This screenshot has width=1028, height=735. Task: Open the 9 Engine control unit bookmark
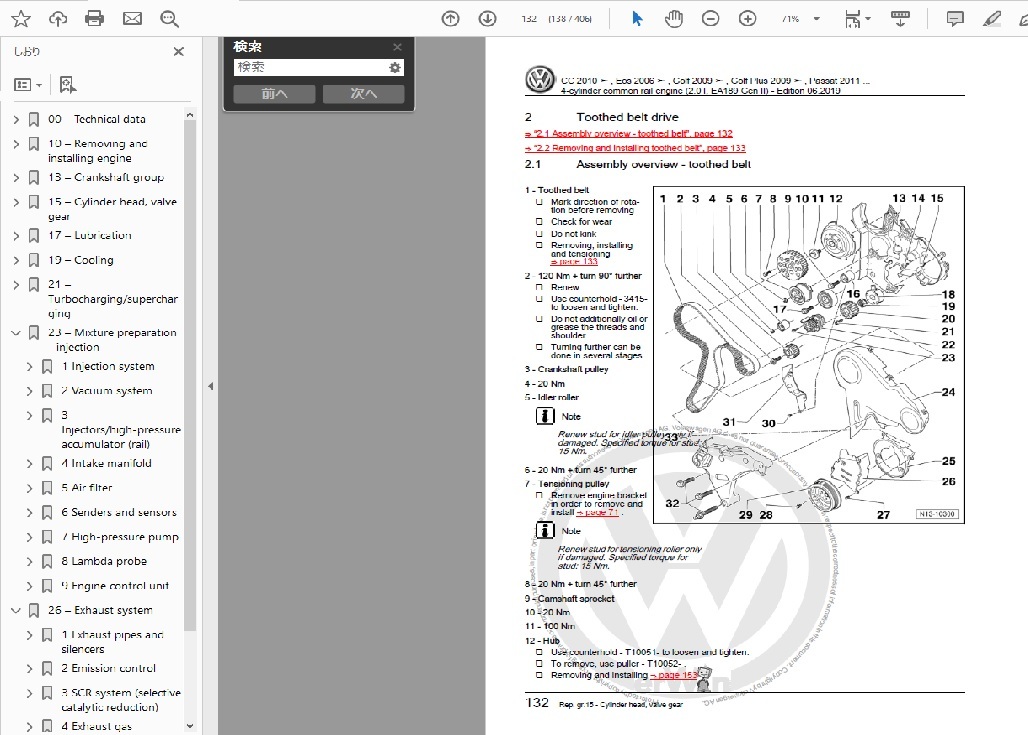coord(115,586)
